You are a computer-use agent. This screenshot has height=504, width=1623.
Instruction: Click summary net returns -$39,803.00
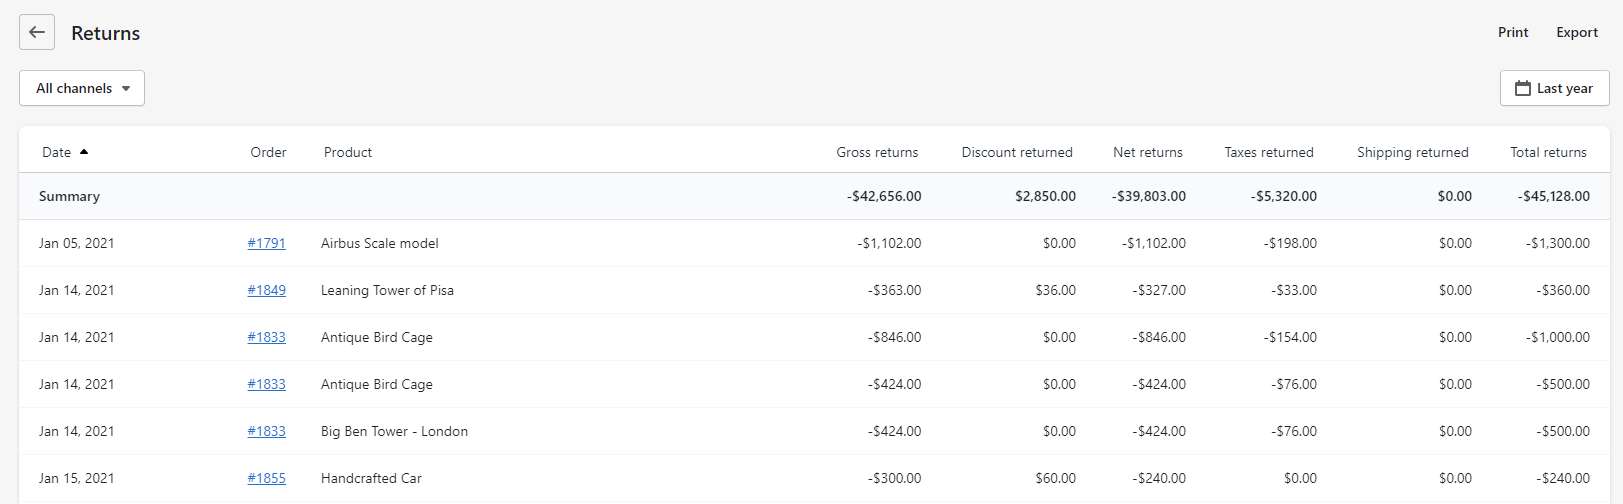[1149, 196]
